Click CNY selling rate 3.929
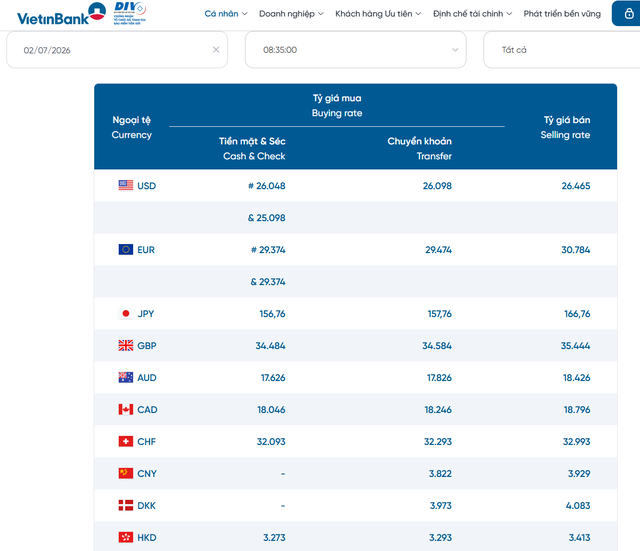Image resolution: width=640 pixels, height=551 pixels. [x=579, y=474]
